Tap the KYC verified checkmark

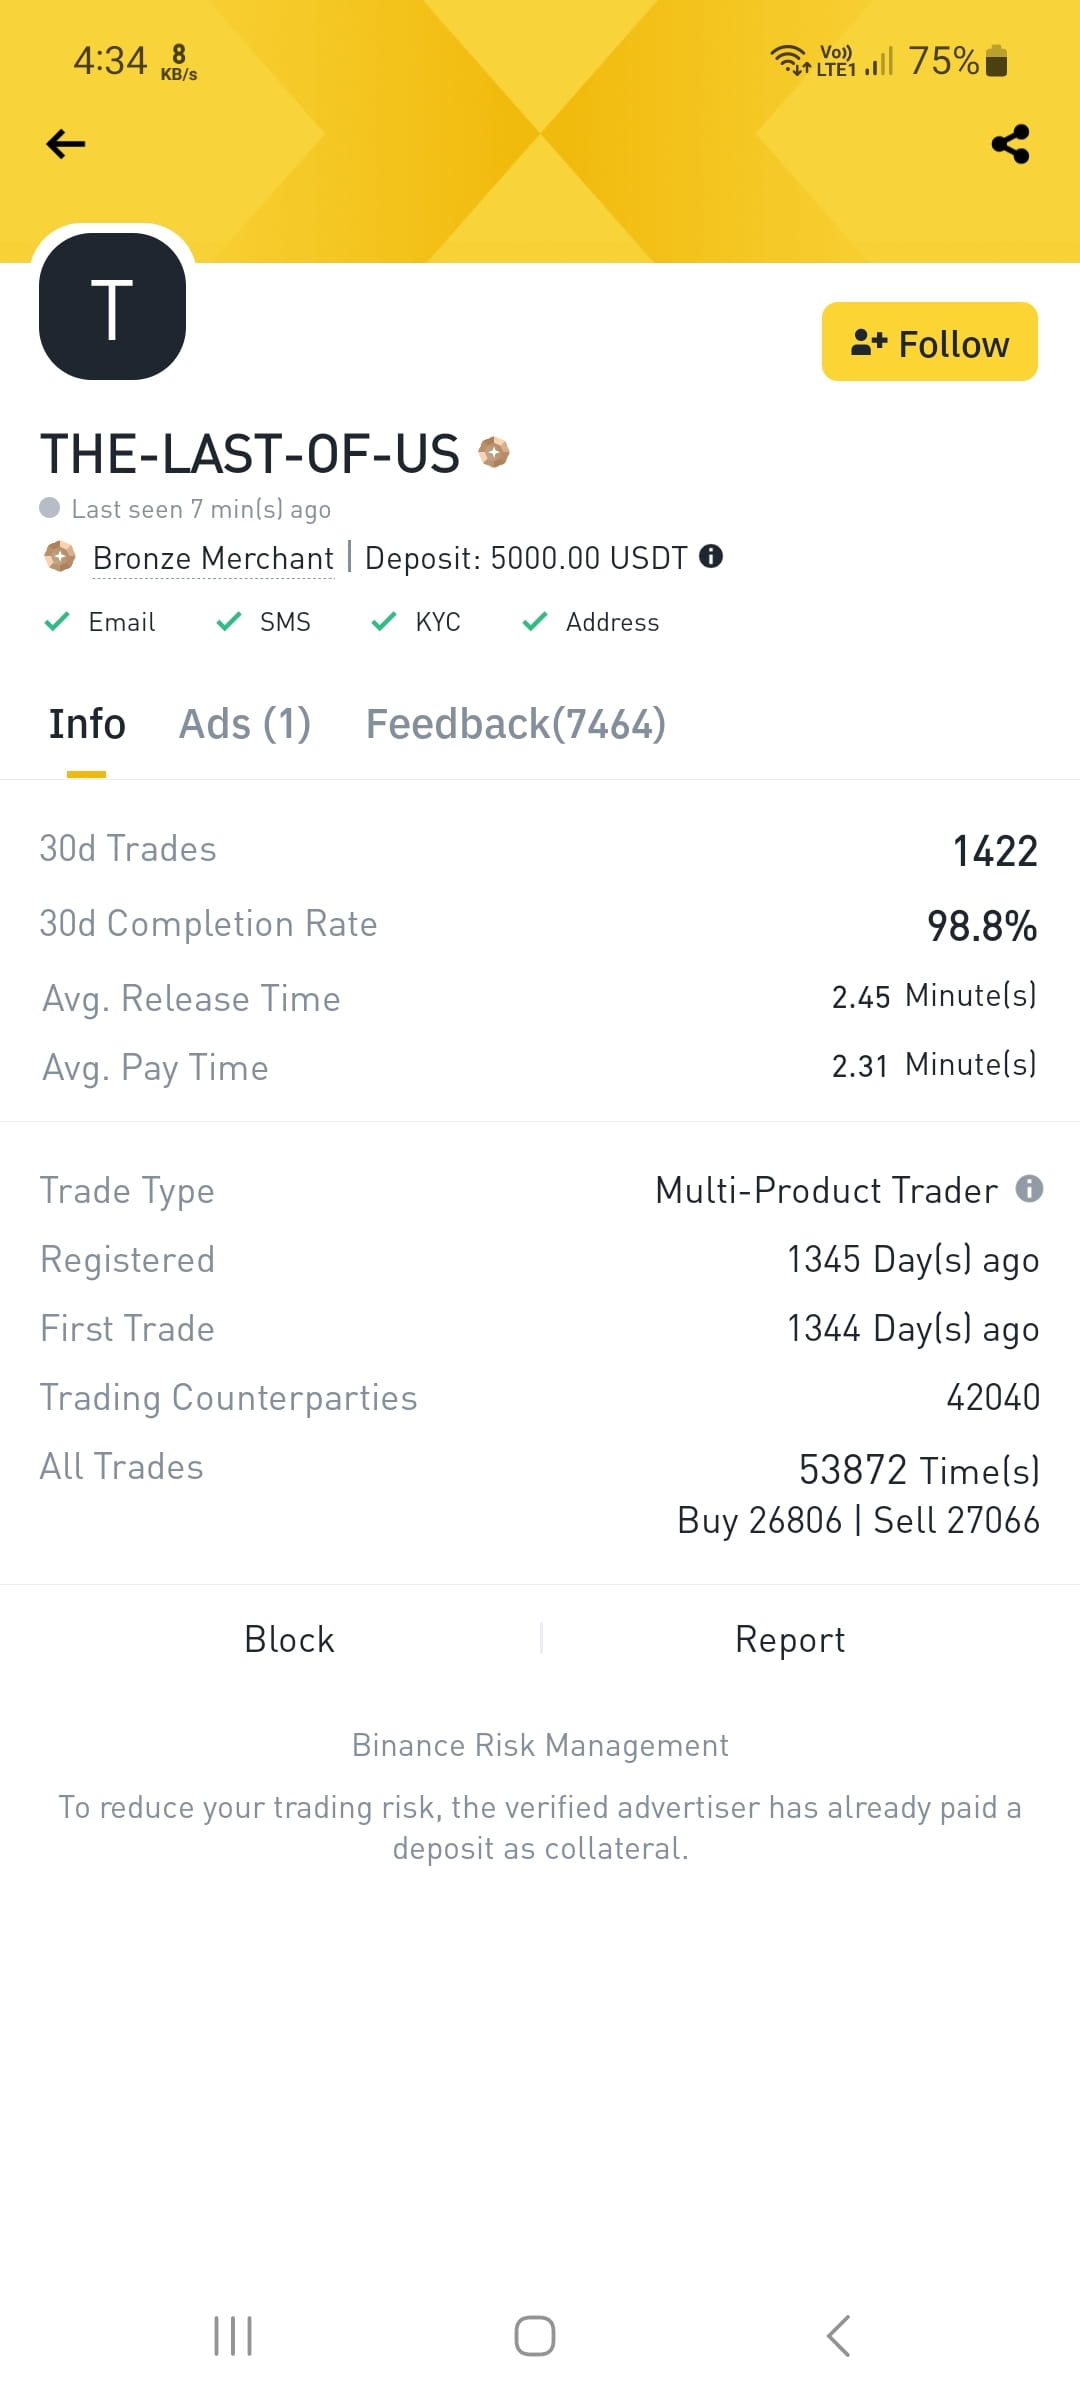click(x=384, y=621)
